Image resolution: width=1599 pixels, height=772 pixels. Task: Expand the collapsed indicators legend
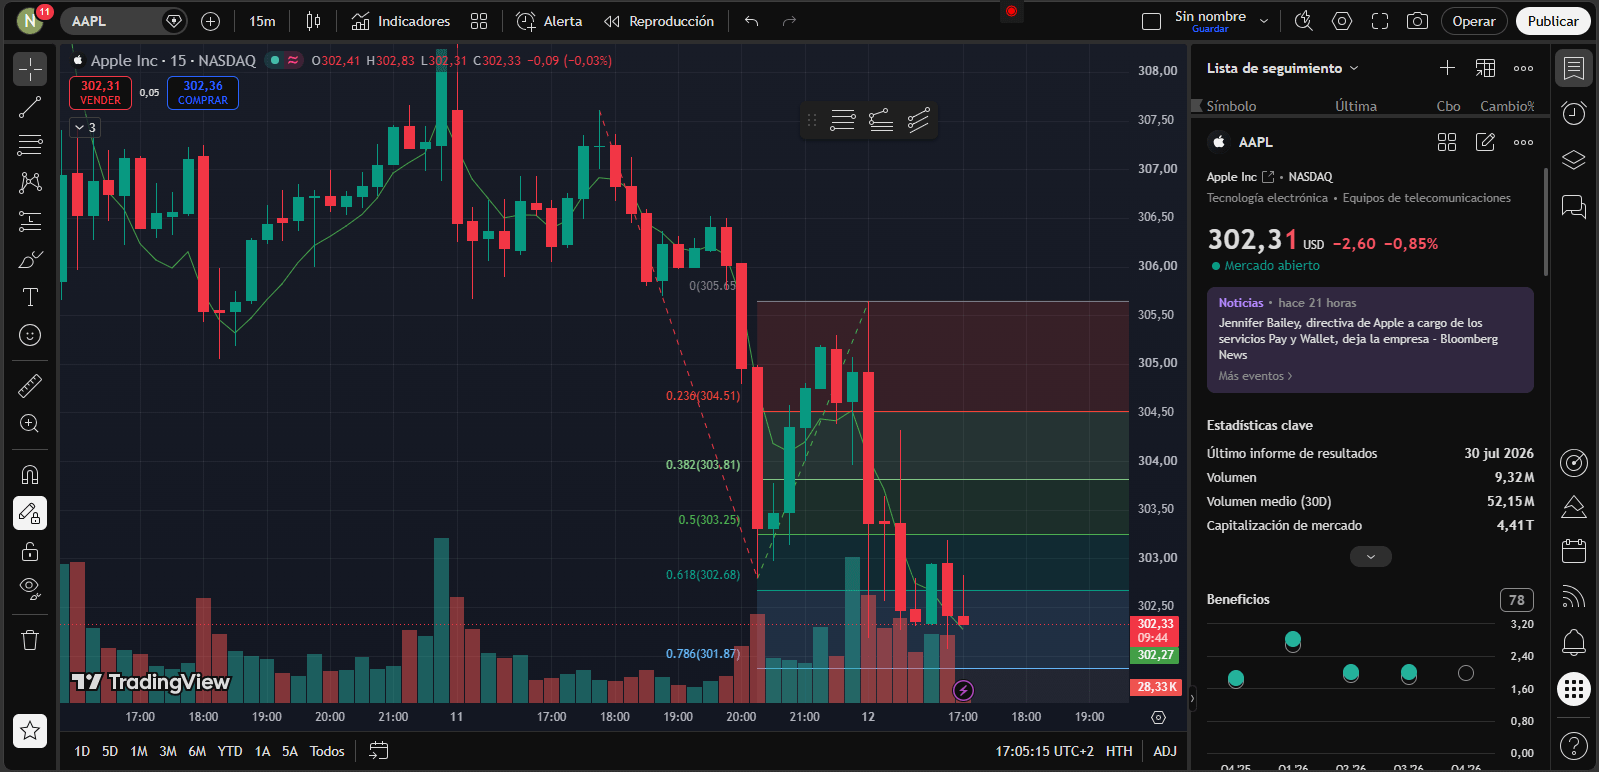tap(85, 127)
